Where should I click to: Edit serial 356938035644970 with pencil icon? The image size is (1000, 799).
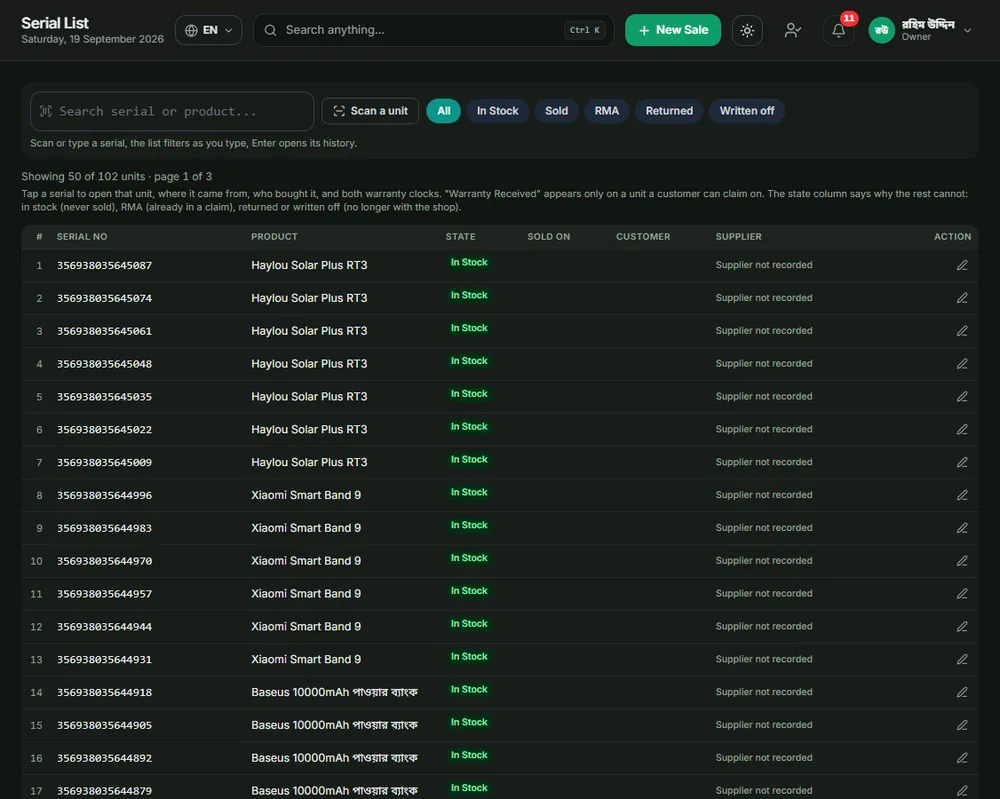[962, 561]
